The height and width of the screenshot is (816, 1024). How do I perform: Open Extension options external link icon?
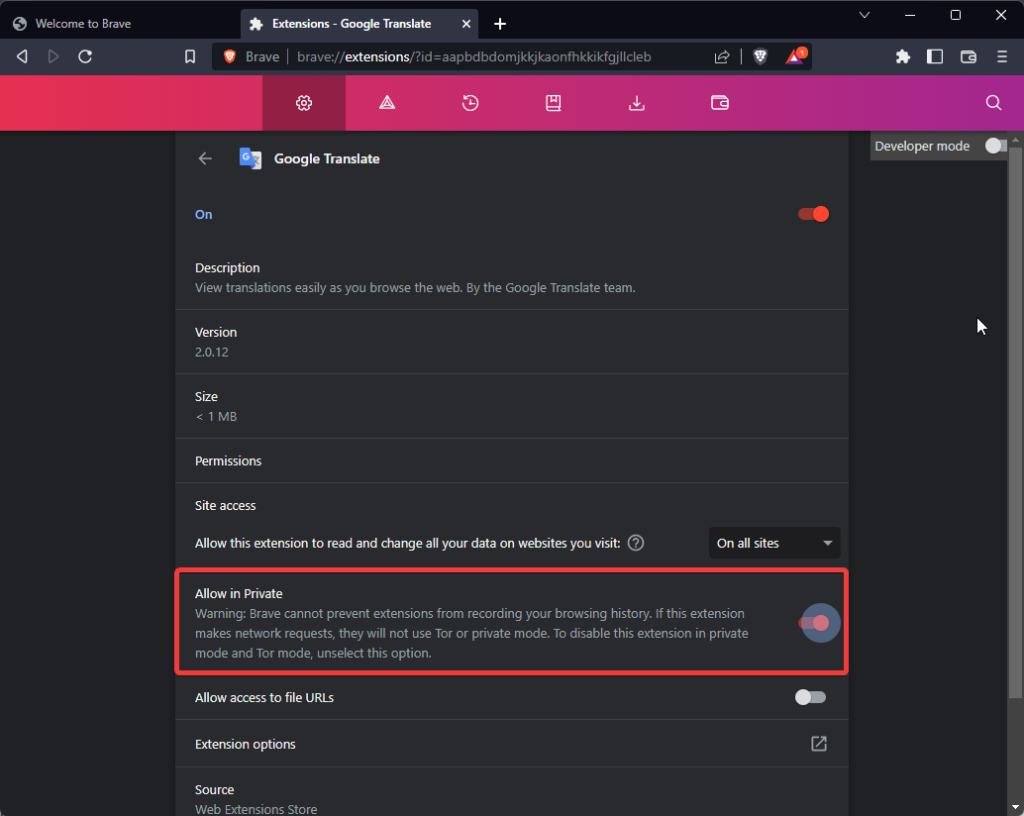click(x=819, y=744)
